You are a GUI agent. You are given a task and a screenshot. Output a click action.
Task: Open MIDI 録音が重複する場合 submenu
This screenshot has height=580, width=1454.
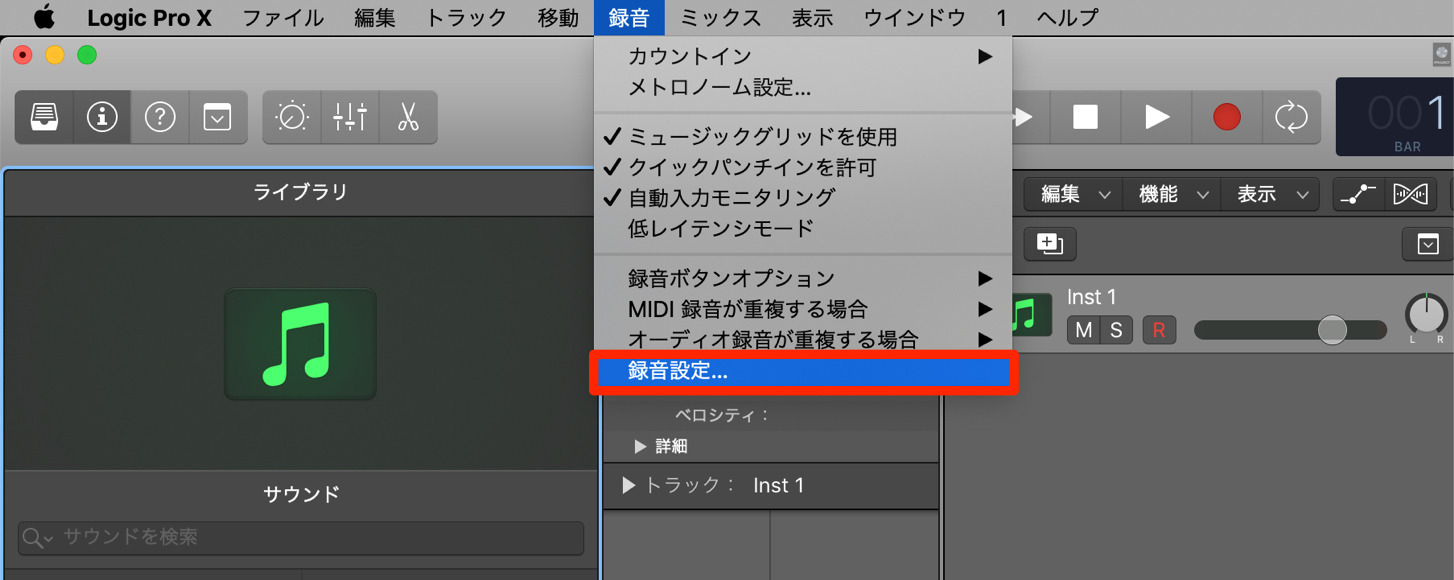tap(803, 308)
